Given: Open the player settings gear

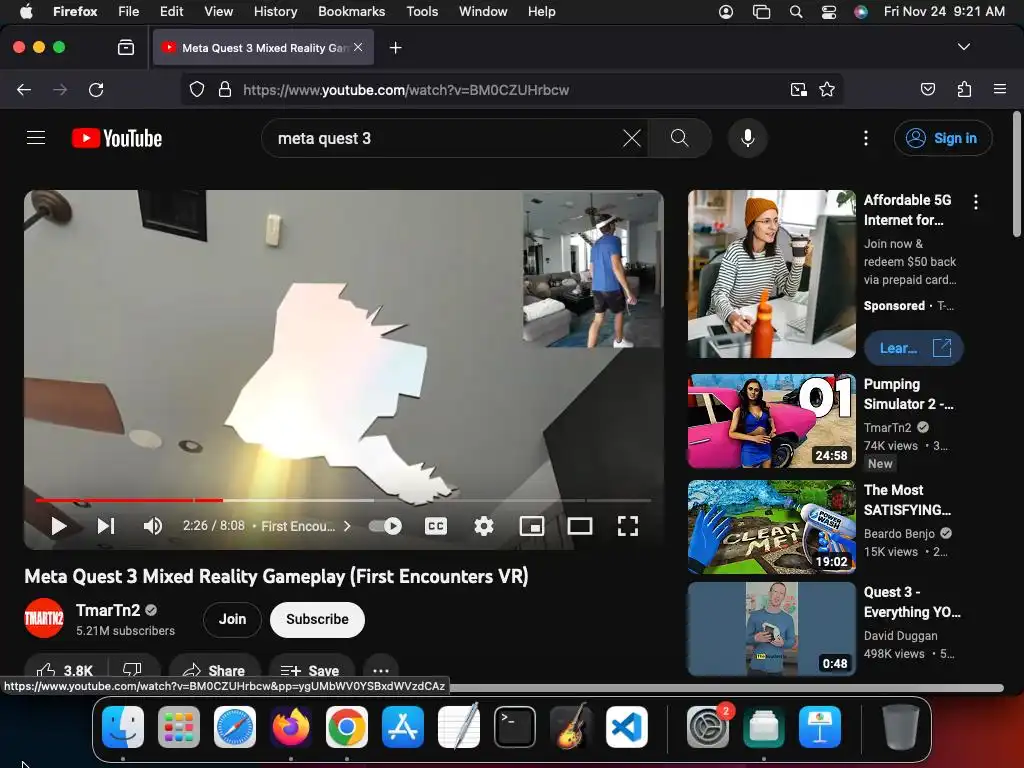Looking at the screenshot, I should click(484, 526).
